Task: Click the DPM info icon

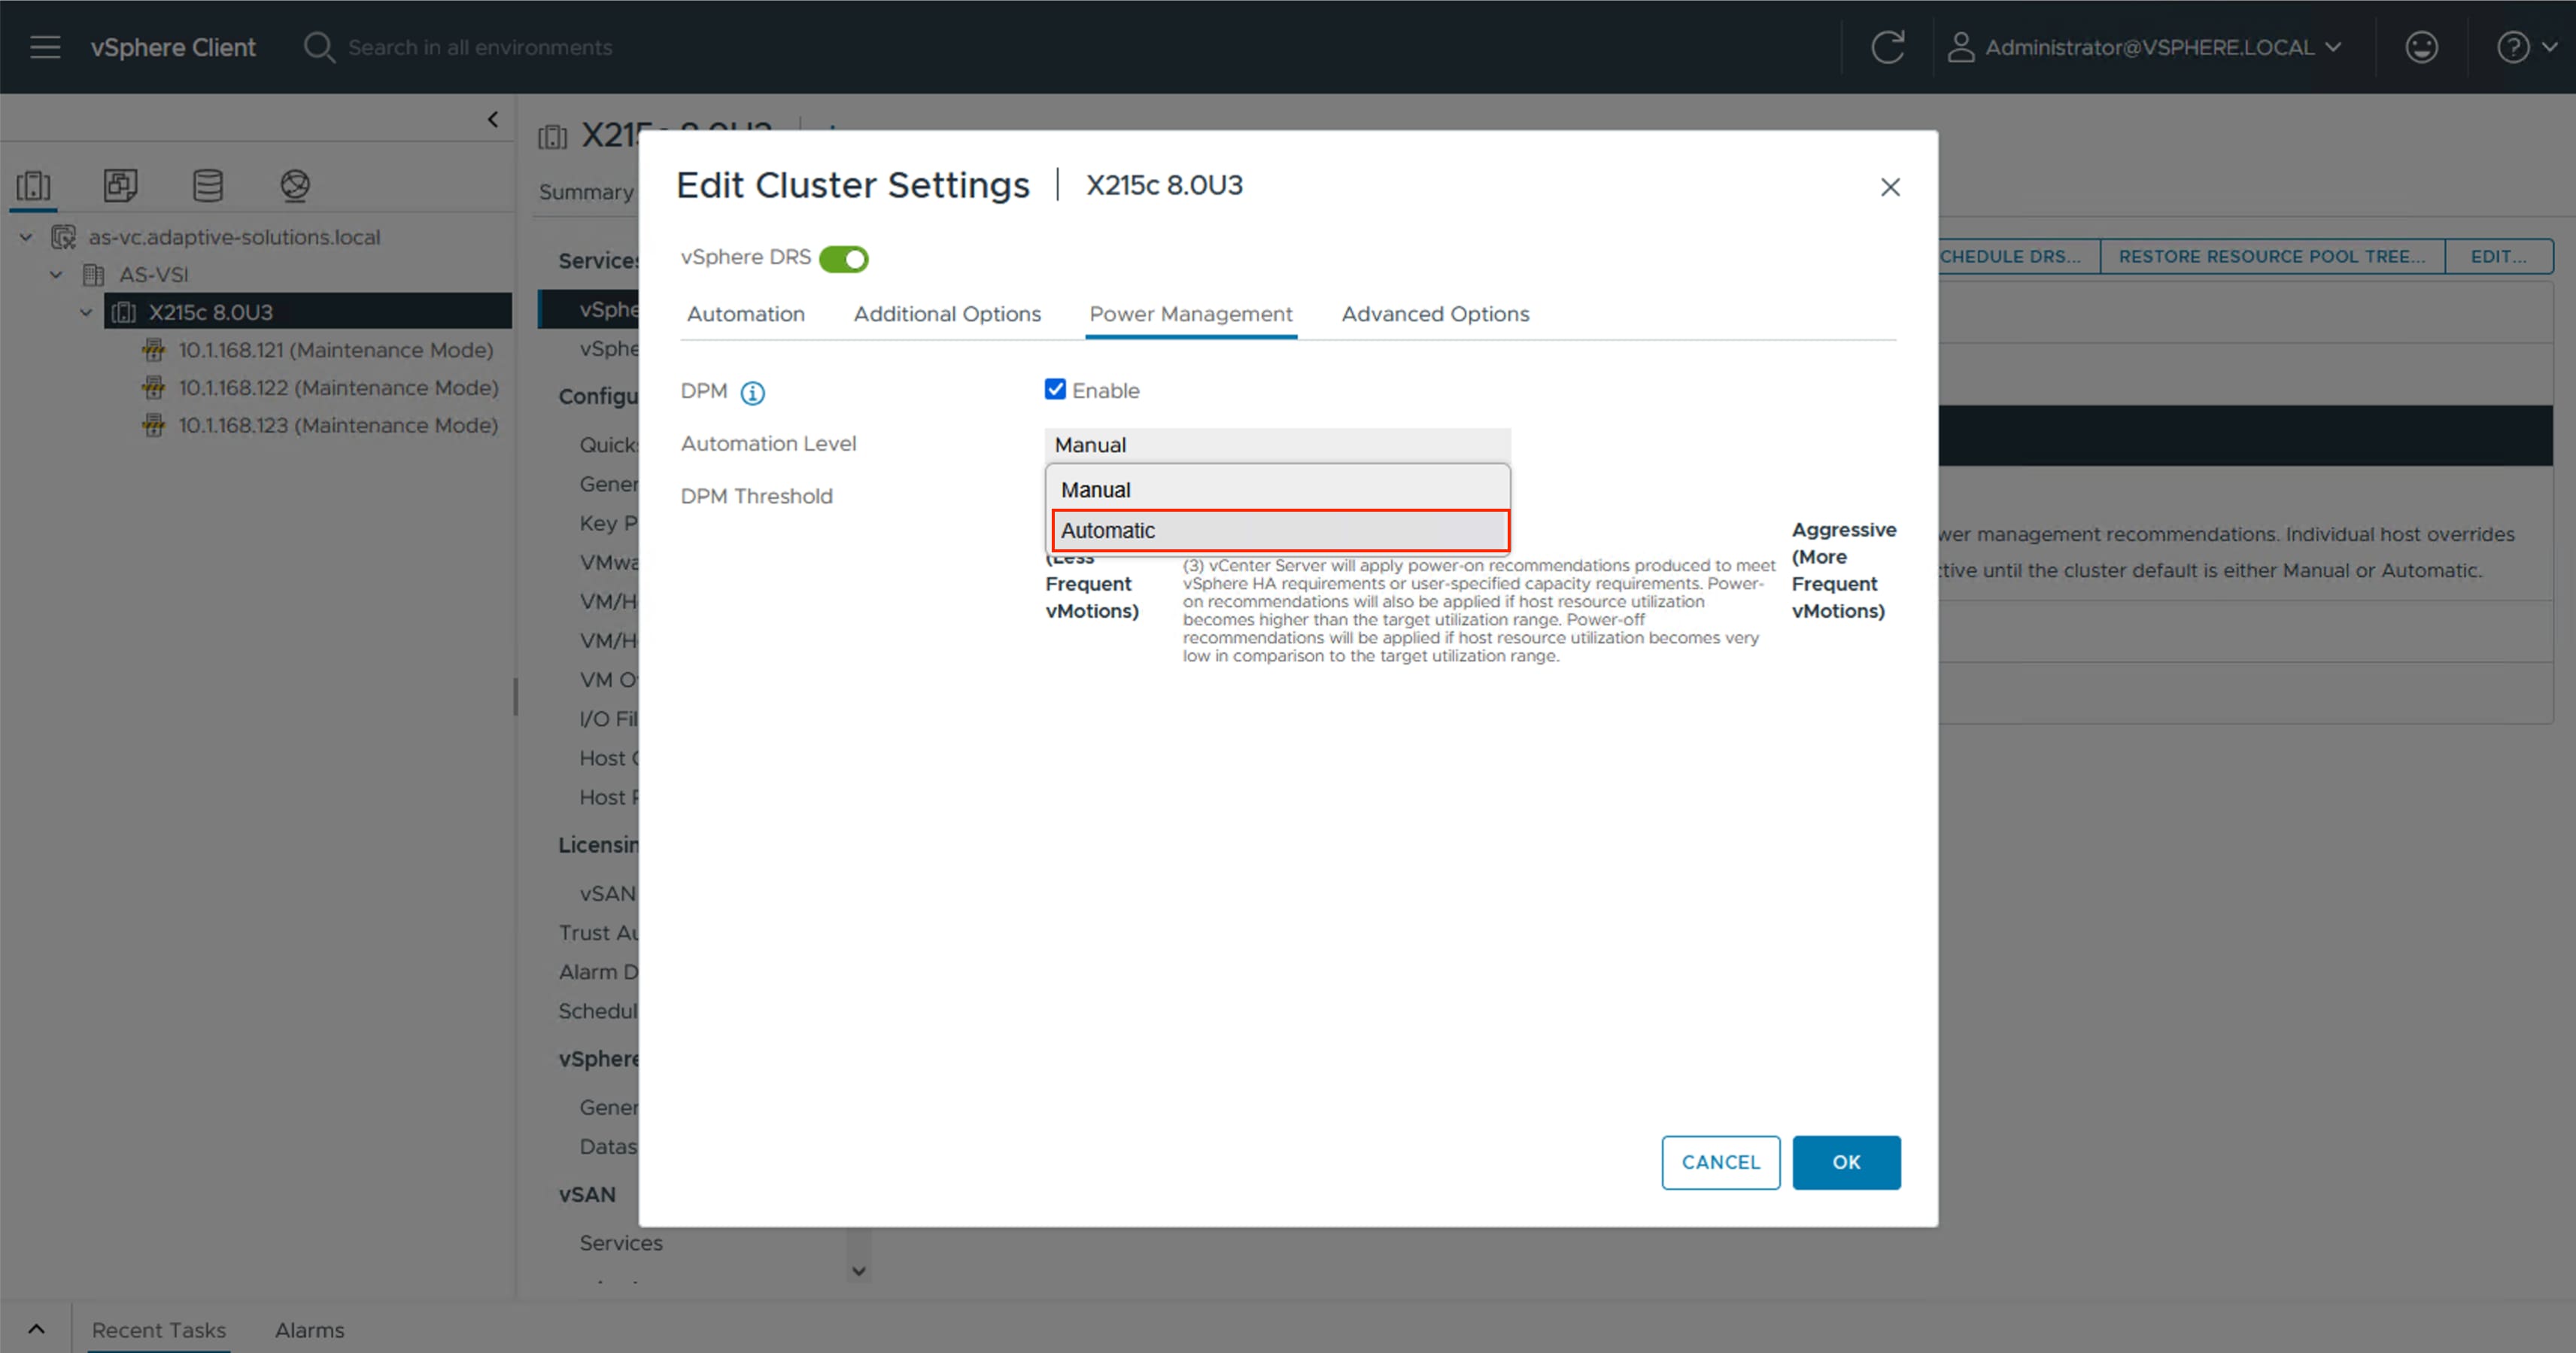Action: coord(752,392)
